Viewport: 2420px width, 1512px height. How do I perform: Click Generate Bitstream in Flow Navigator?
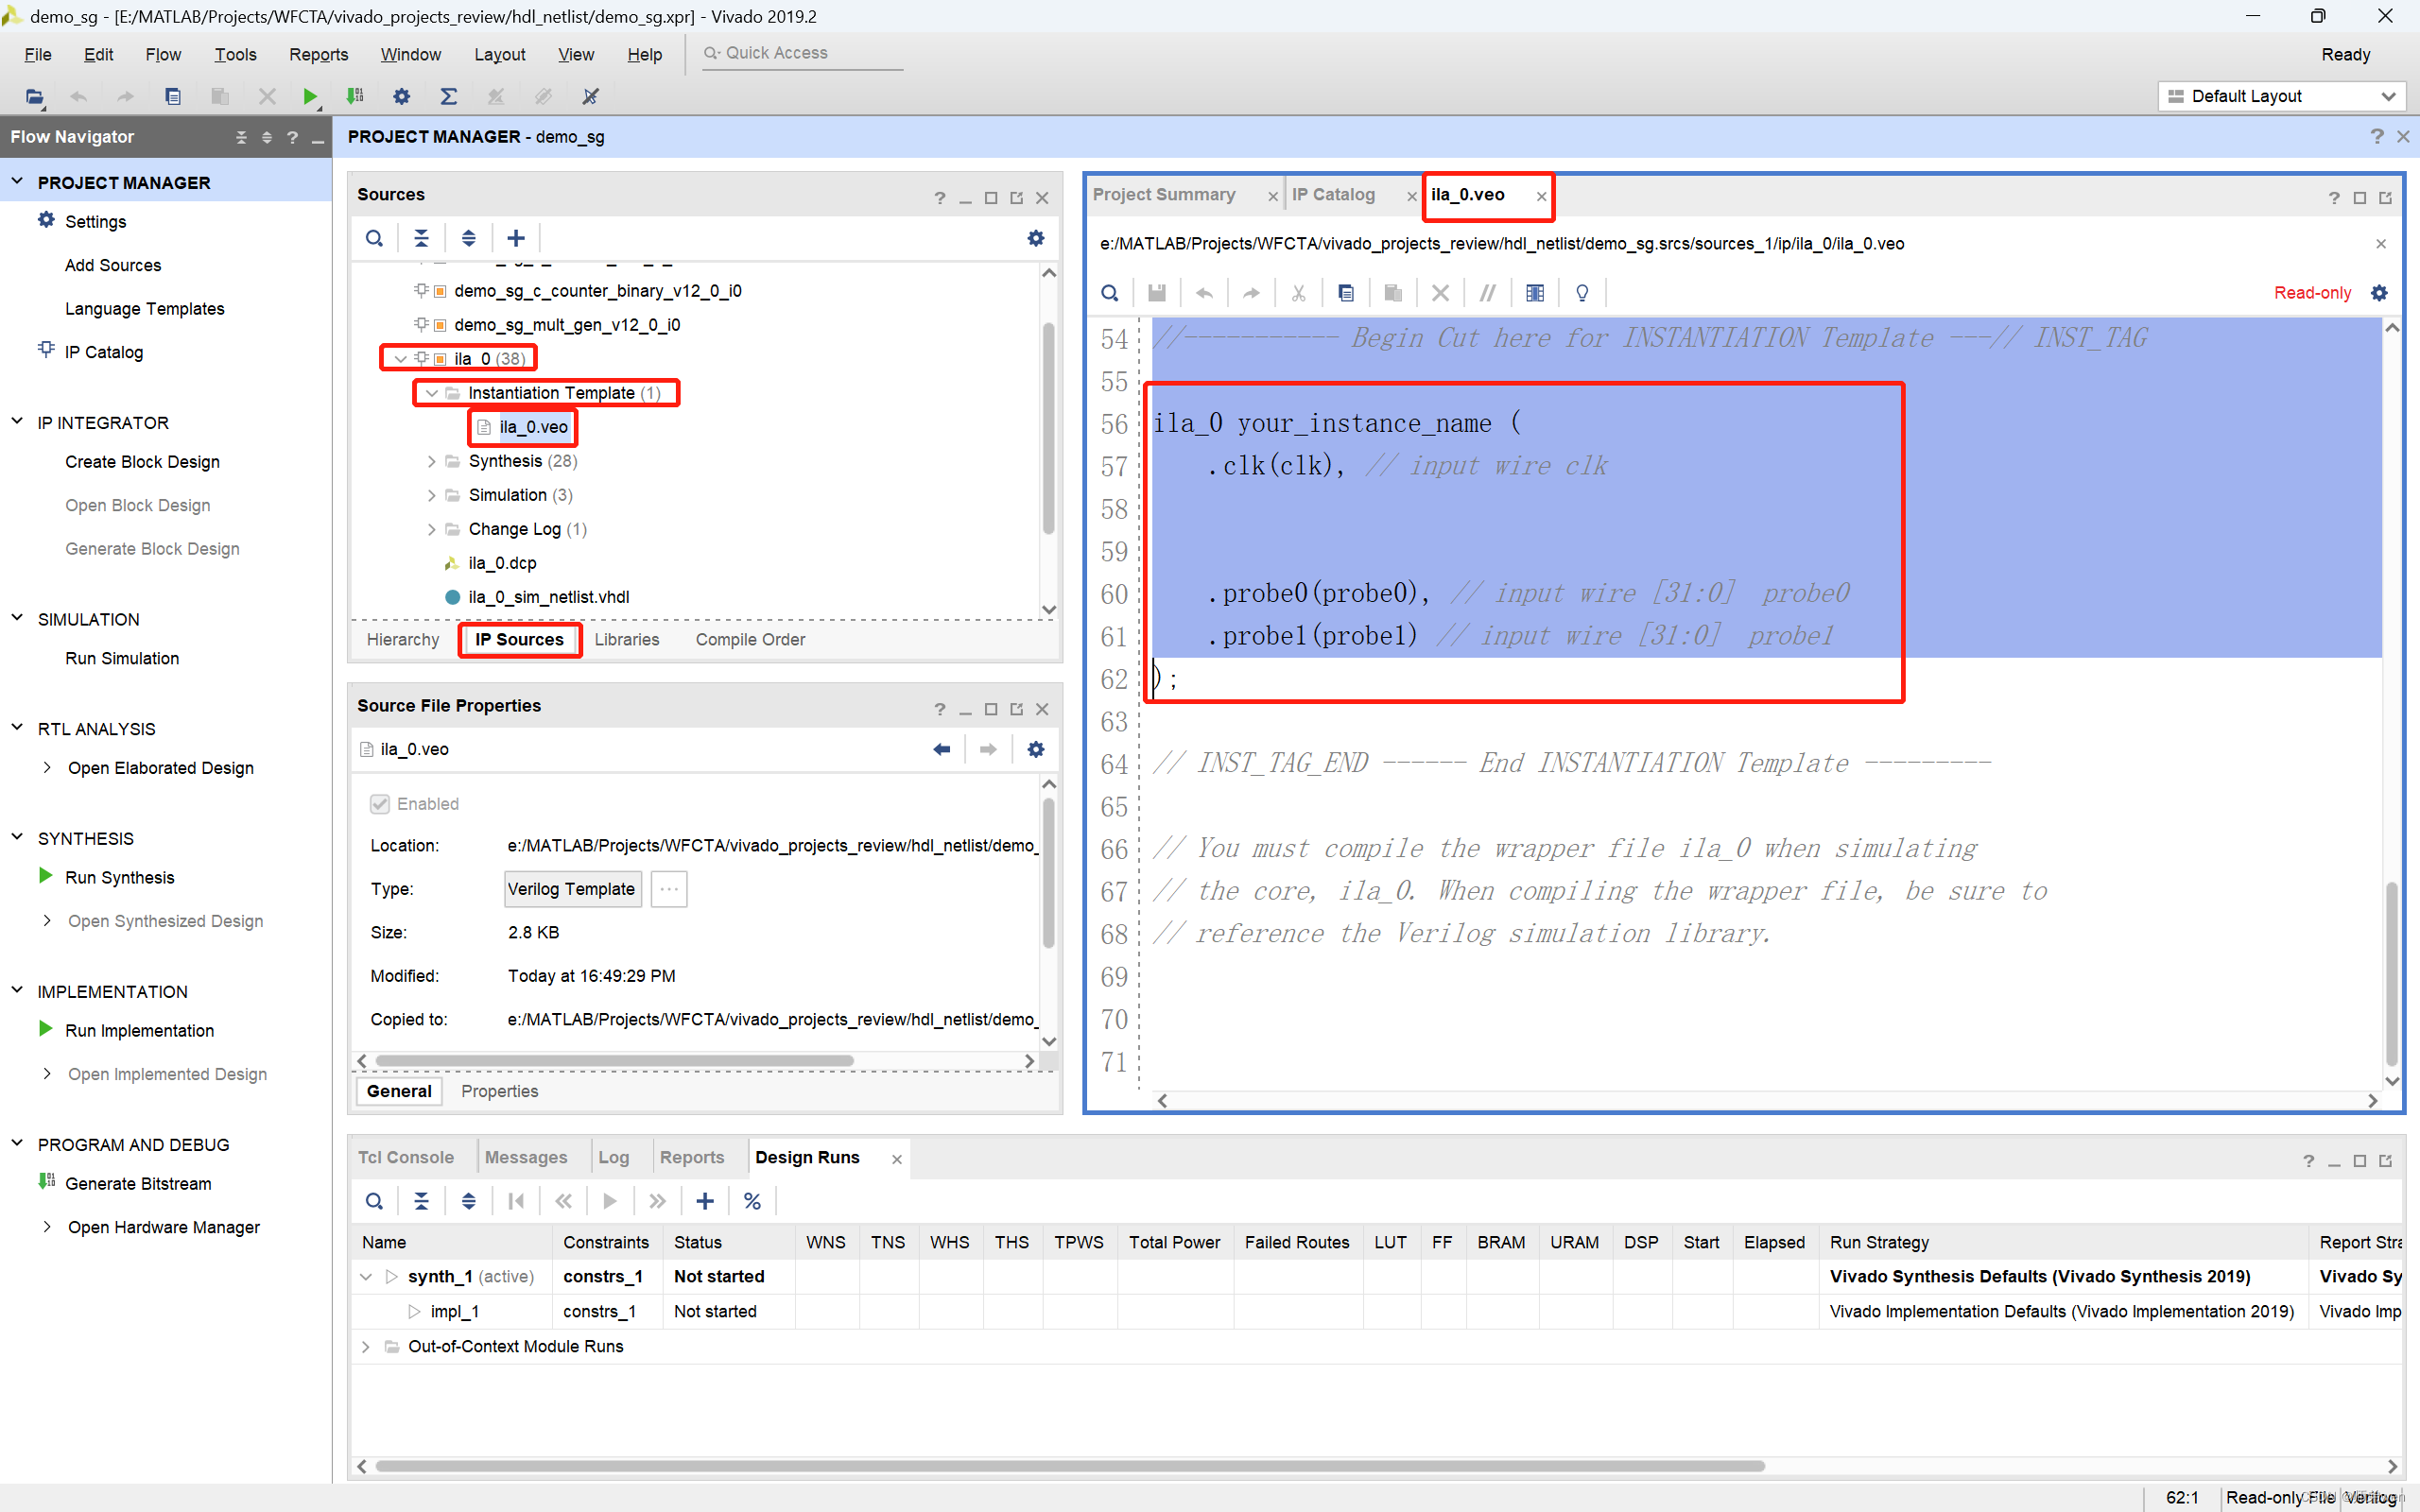pyautogui.click(x=138, y=1183)
